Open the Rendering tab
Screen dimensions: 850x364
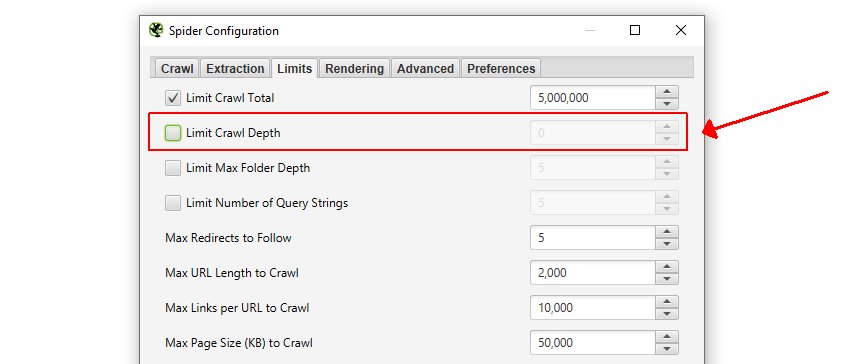pos(355,68)
